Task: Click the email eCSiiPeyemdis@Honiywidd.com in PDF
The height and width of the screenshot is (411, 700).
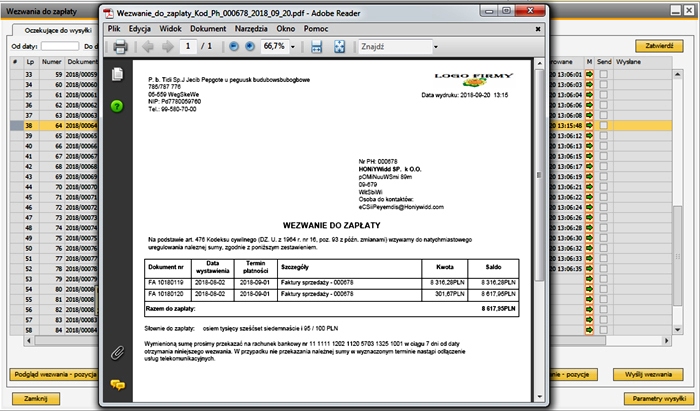Action: (x=401, y=207)
